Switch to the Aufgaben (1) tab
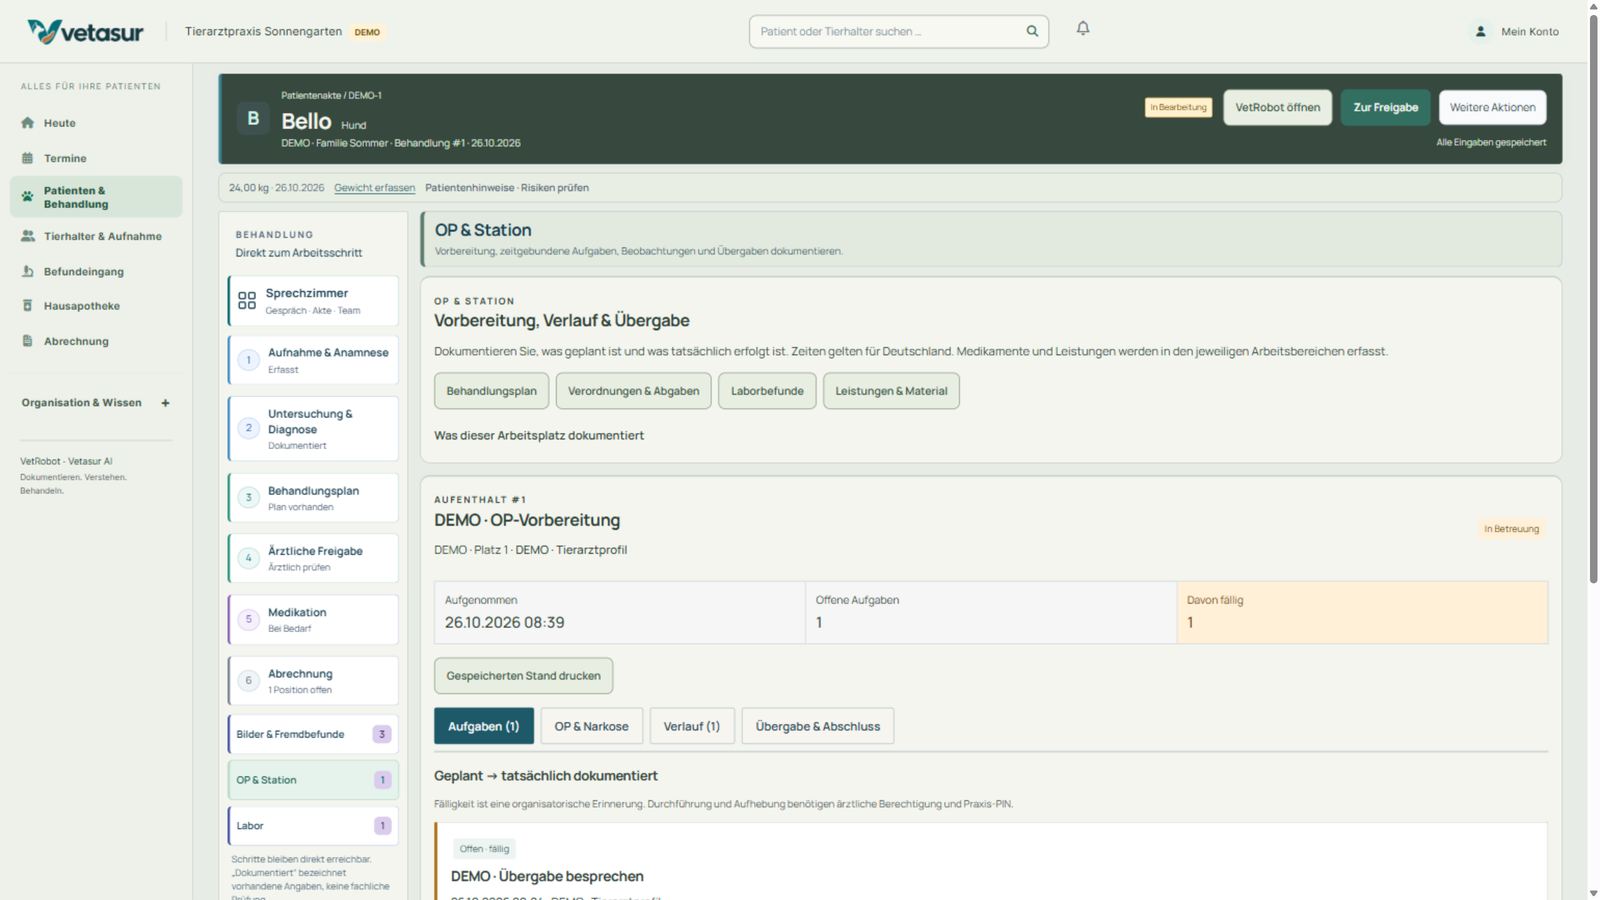The height and width of the screenshot is (900, 1600). [484, 726]
